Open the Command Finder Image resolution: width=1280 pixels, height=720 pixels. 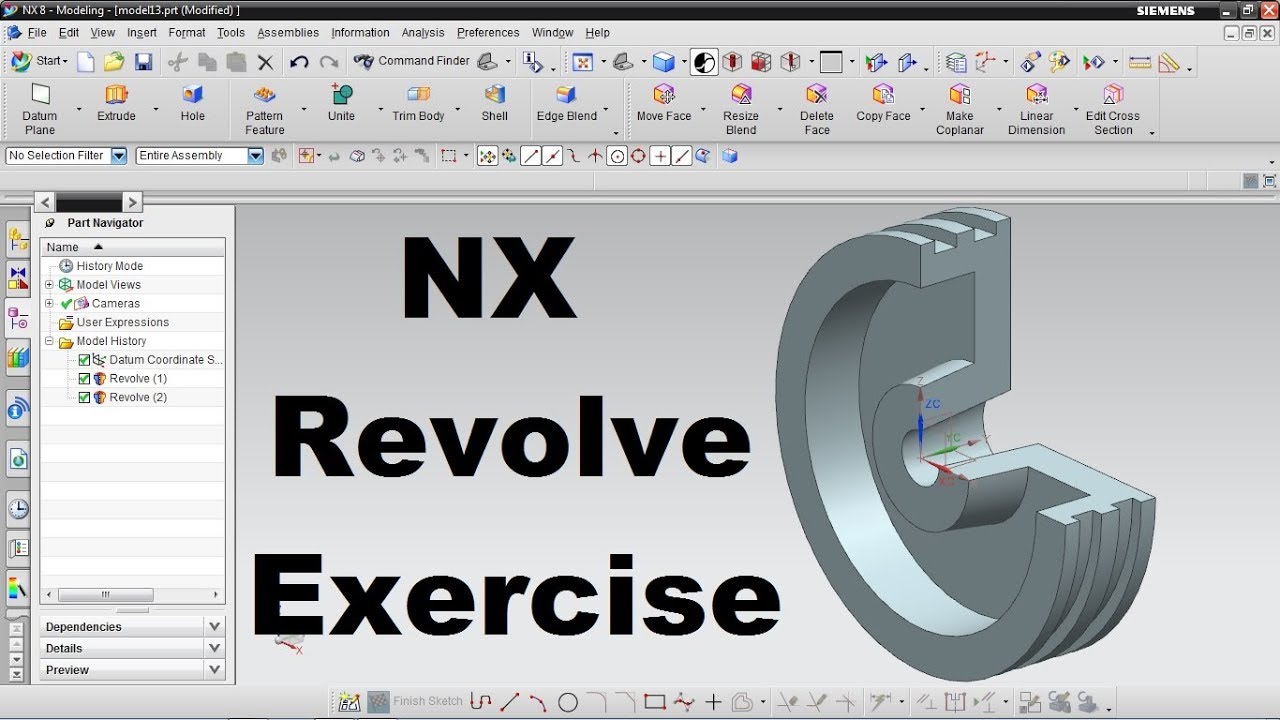tap(412, 61)
